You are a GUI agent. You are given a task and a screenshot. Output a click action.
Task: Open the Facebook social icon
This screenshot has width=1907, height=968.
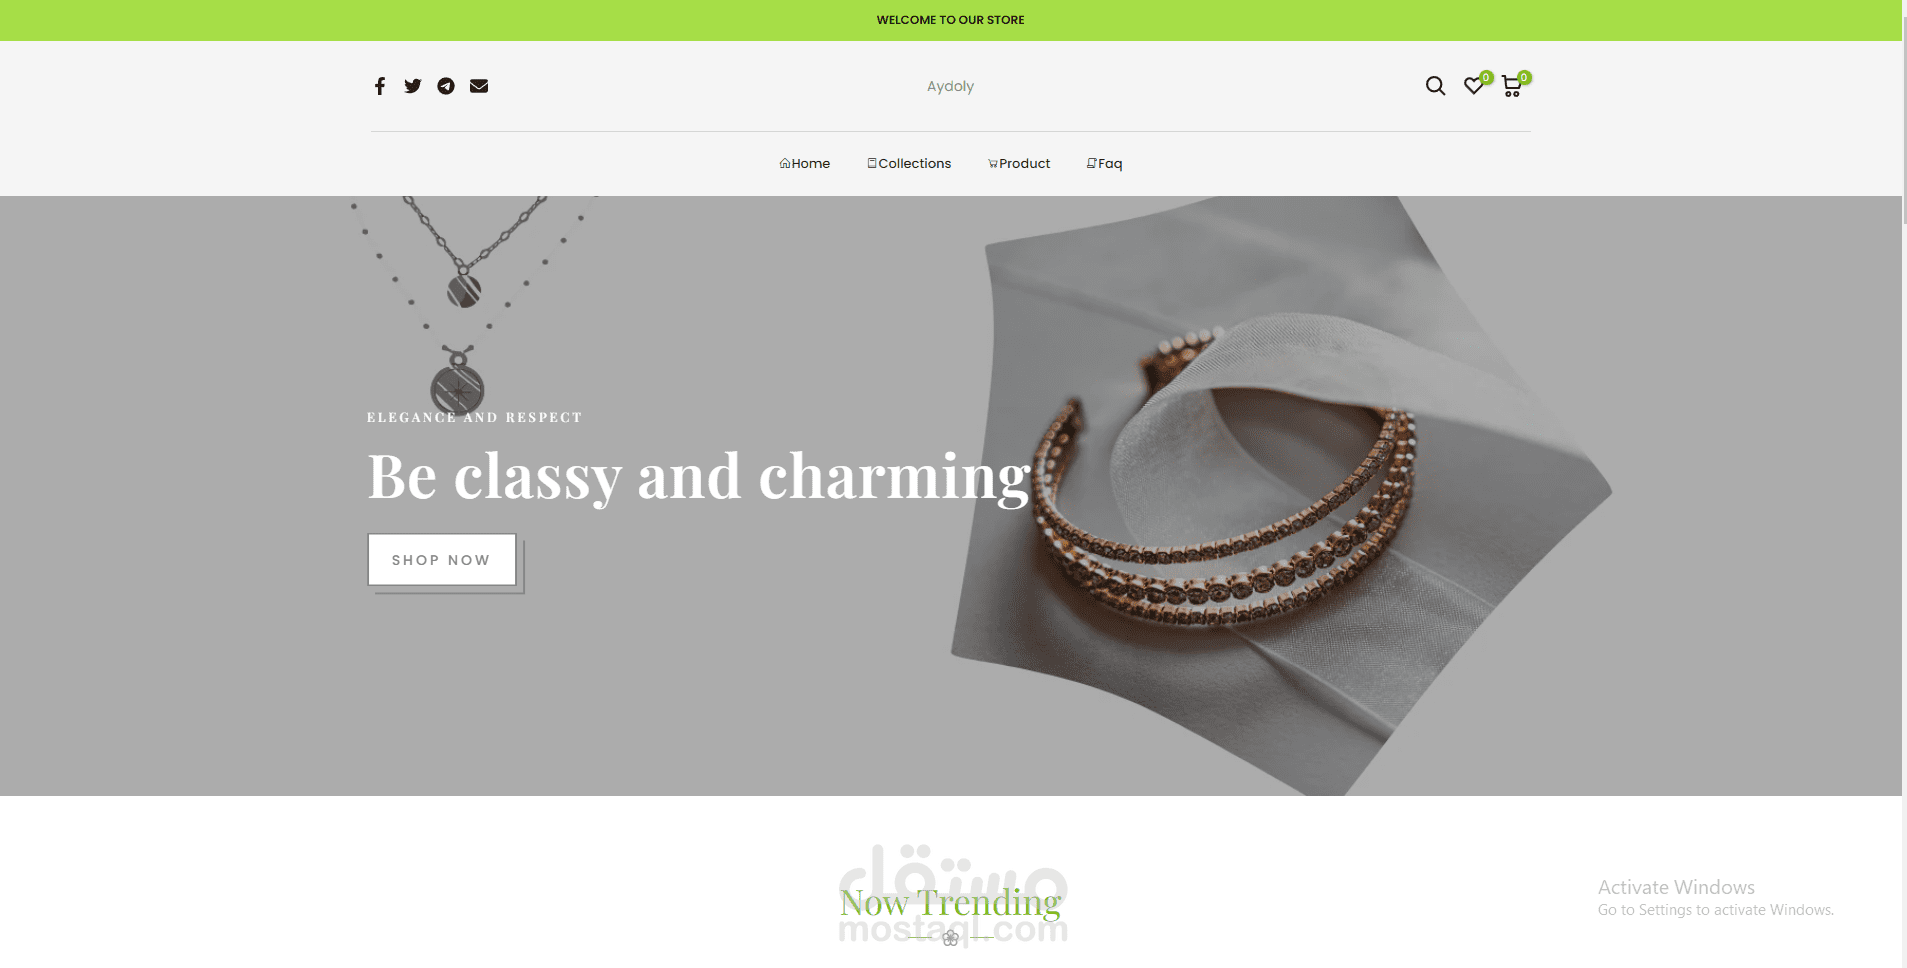coord(380,86)
